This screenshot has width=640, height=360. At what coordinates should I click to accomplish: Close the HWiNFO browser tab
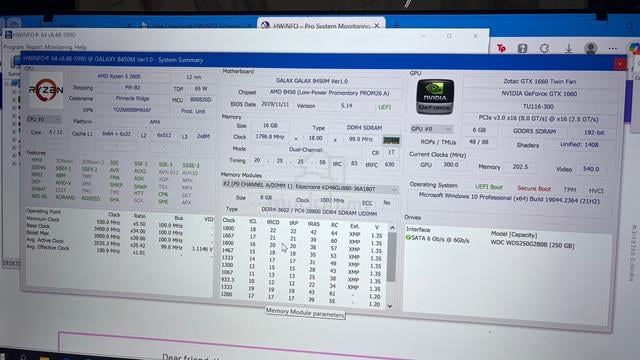pyautogui.click(x=377, y=26)
